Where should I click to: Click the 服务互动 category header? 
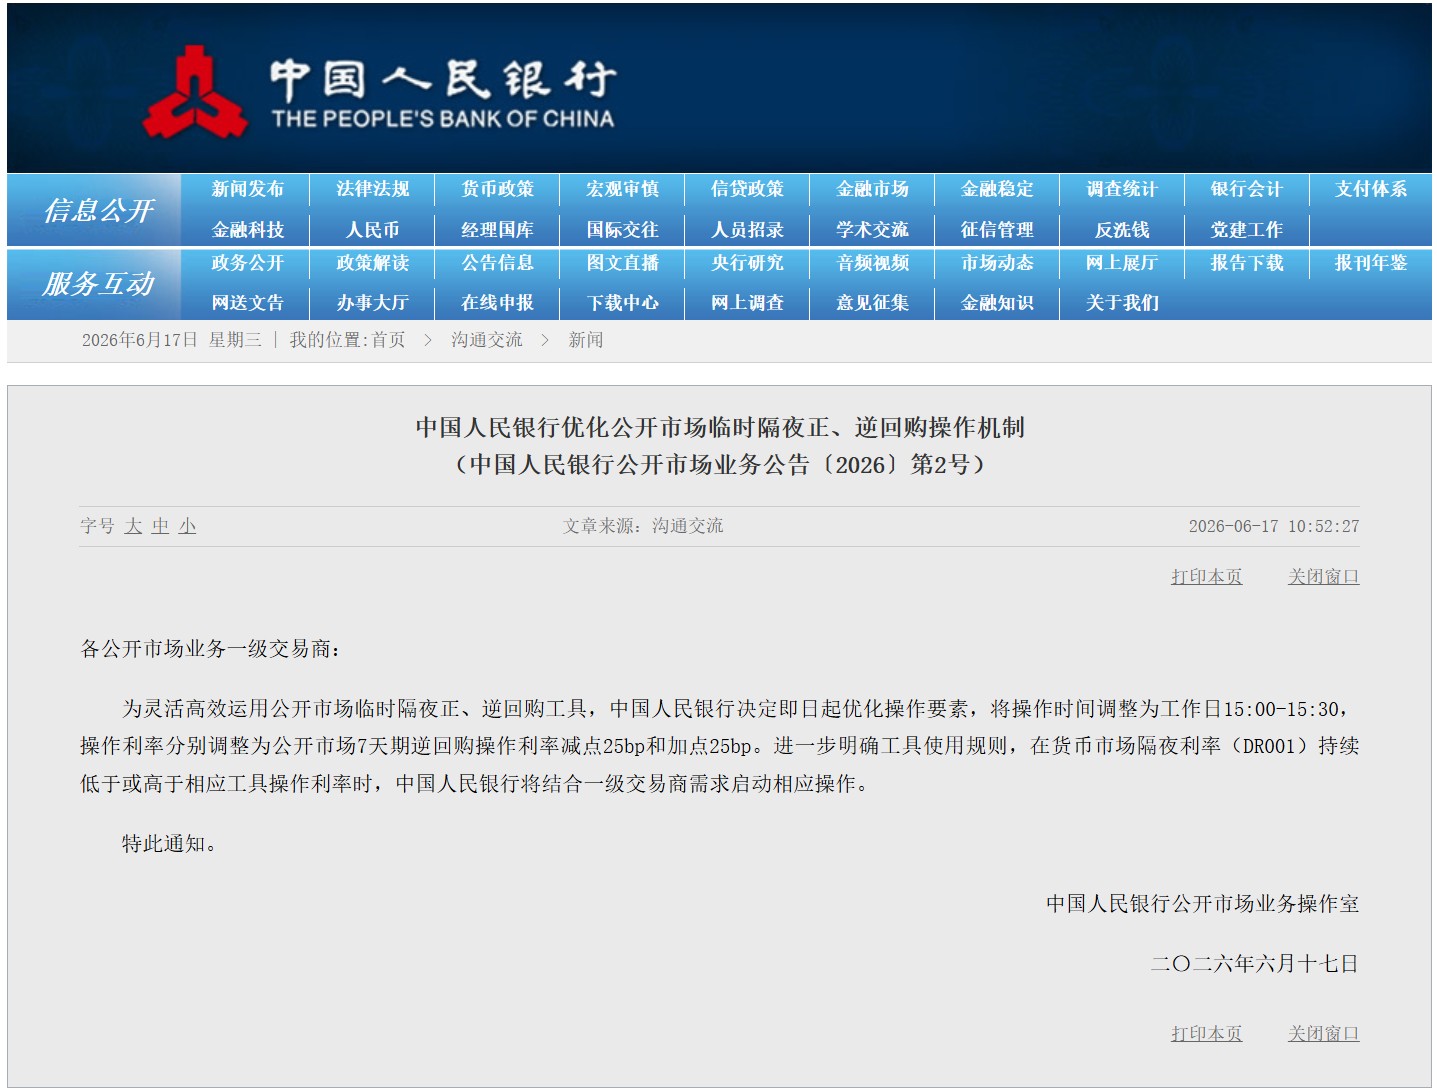click(x=98, y=284)
